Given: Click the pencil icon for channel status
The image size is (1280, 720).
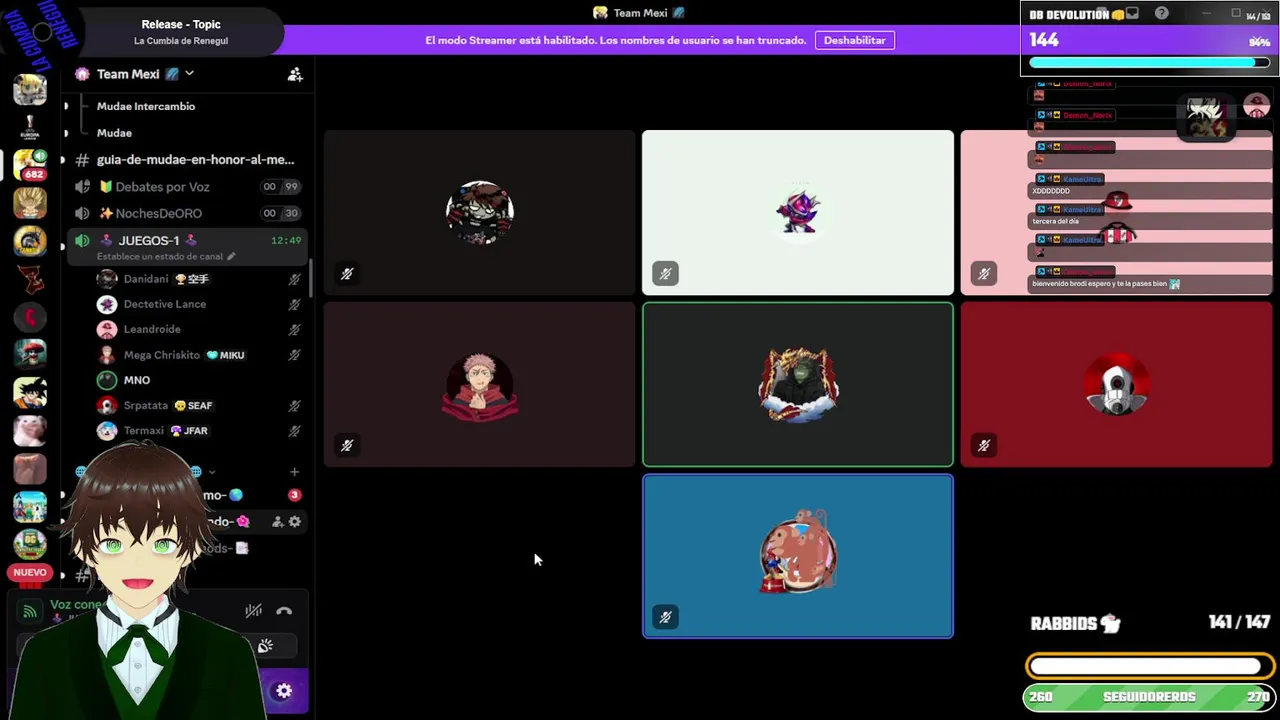Looking at the screenshot, I should click(231, 256).
